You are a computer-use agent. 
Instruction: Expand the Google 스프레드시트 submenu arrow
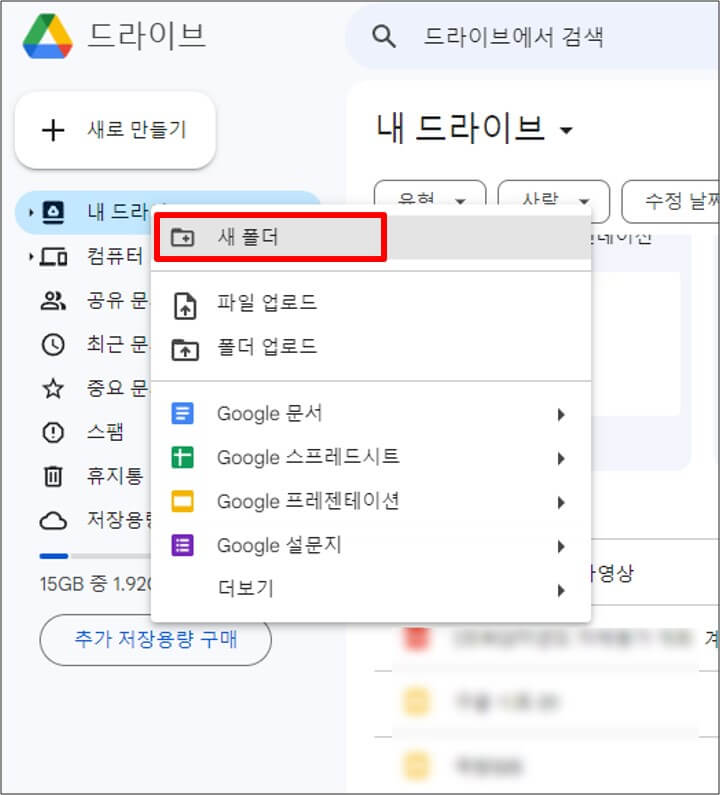pos(561,459)
